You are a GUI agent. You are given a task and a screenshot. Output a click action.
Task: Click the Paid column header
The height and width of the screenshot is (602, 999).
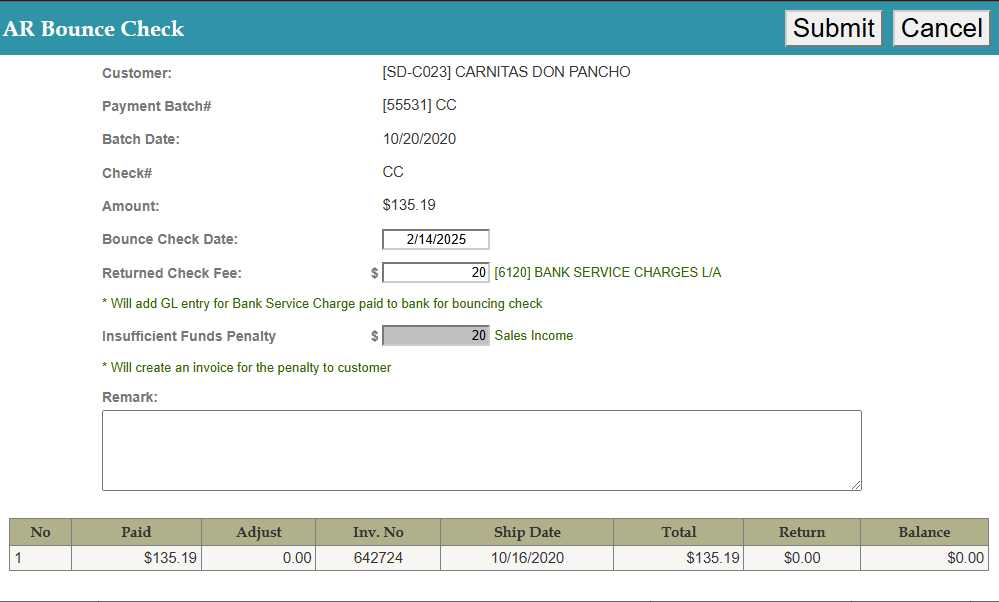[x=136, y=532]
